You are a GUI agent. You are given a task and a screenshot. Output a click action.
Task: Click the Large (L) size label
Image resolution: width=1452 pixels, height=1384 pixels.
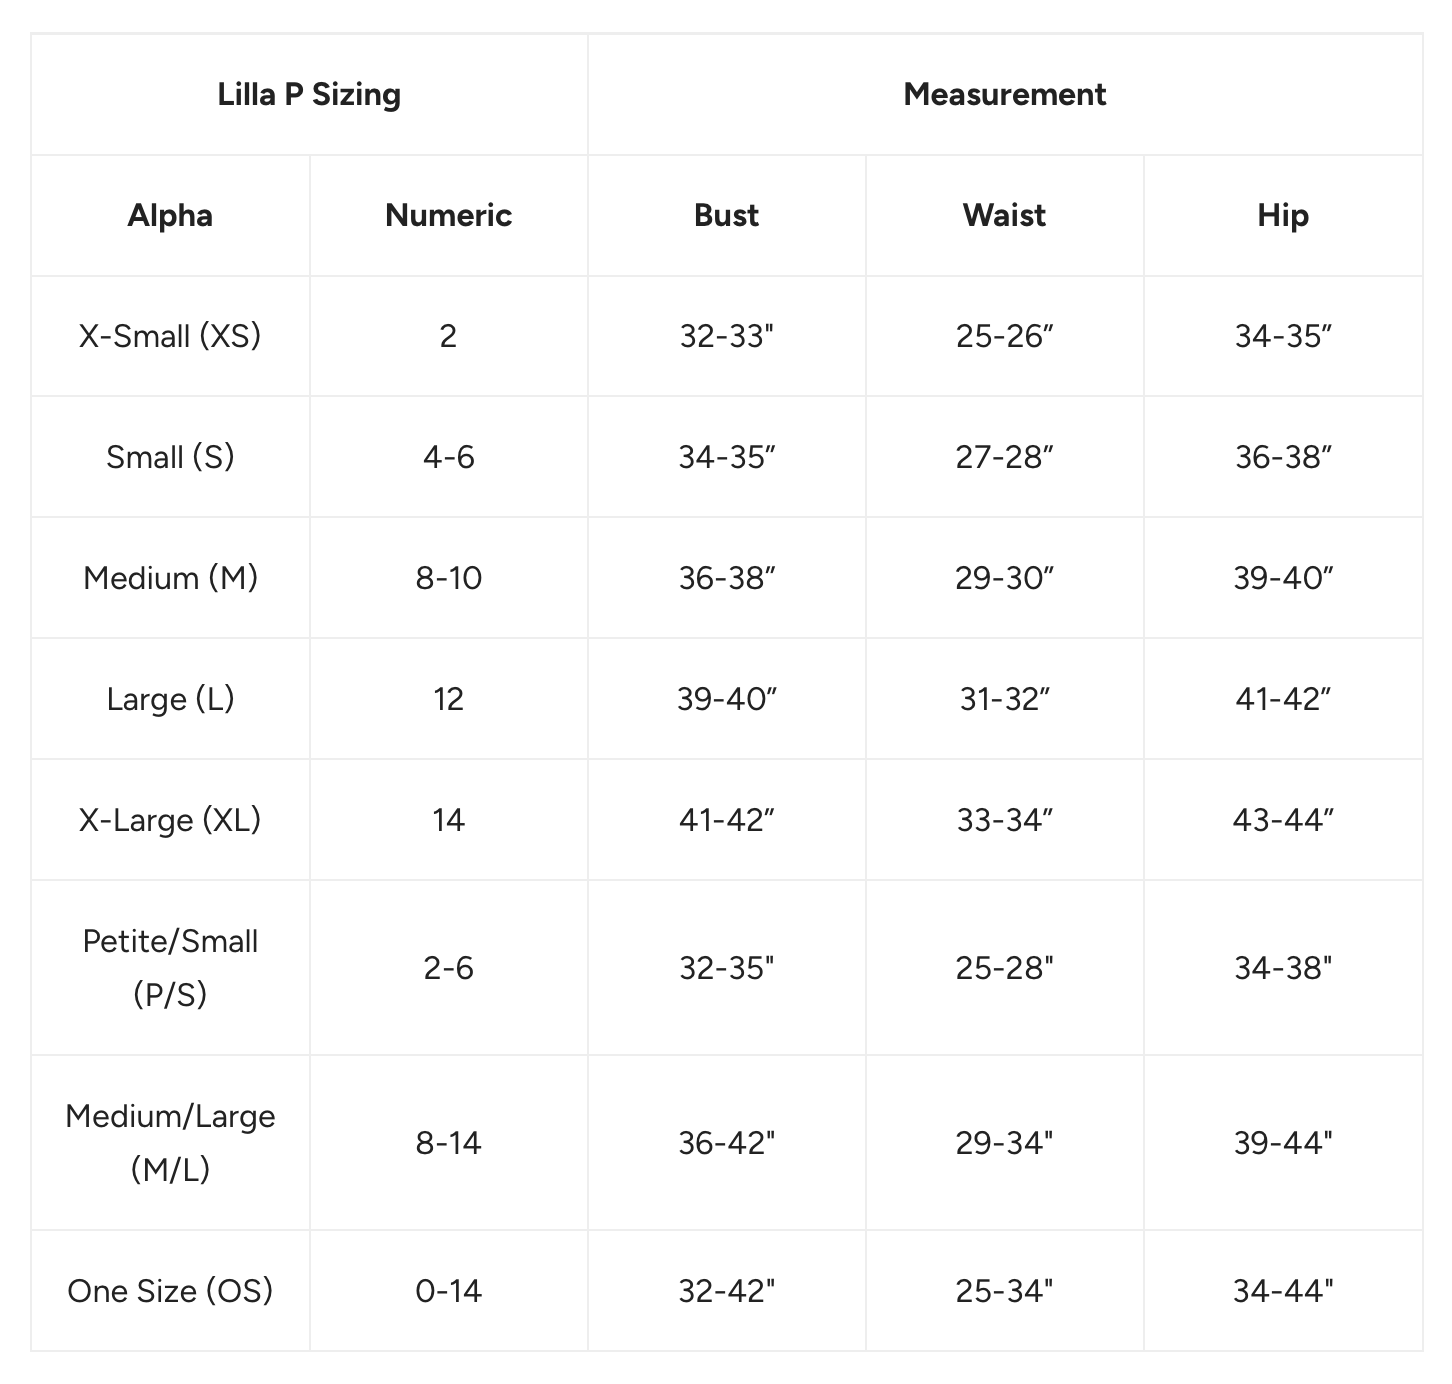point(170,699)
